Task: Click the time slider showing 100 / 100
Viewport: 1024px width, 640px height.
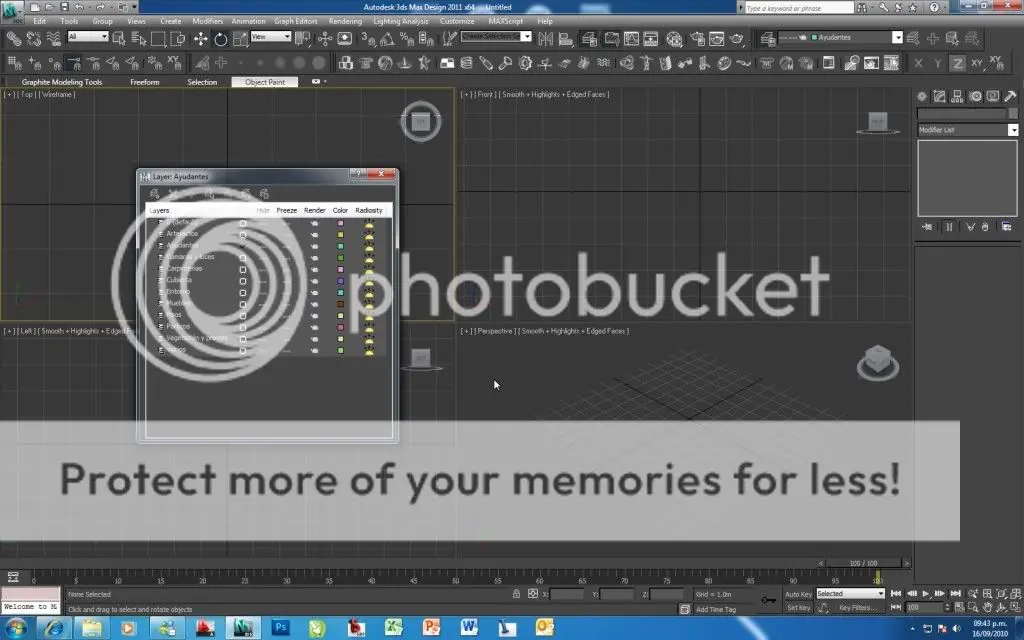Action: click(863, 563)
